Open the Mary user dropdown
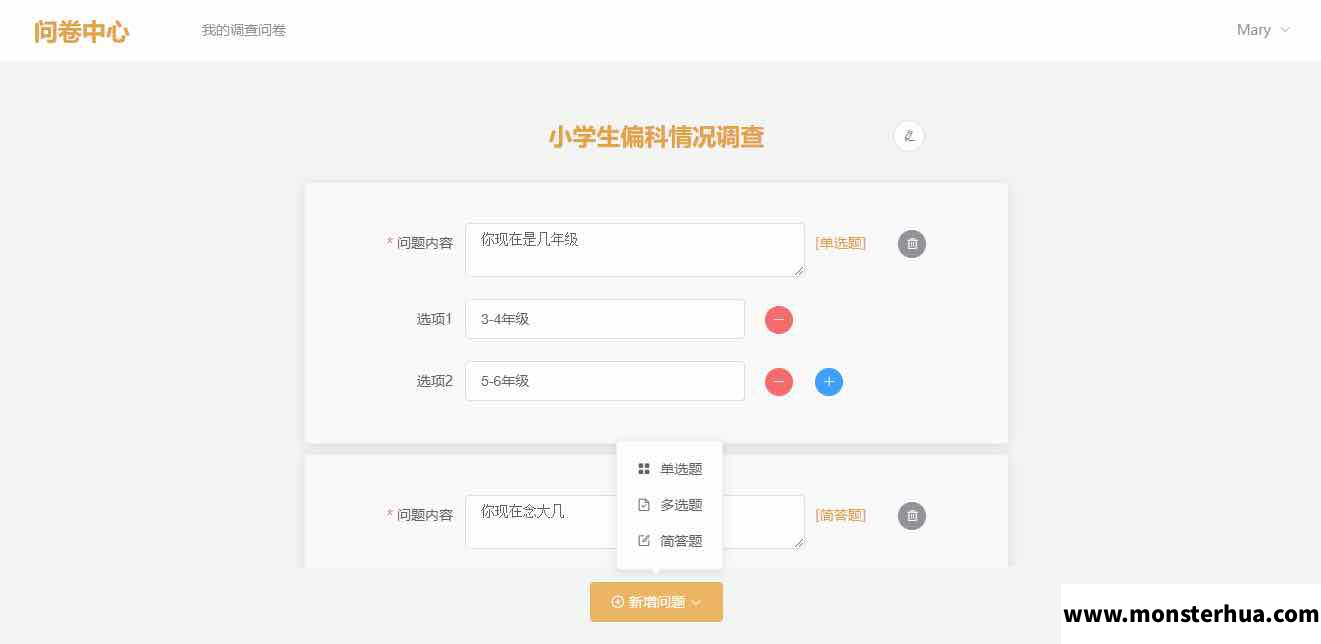Image resolution: width=1321 pixels, height=644 pixels. click(1263, 30)
